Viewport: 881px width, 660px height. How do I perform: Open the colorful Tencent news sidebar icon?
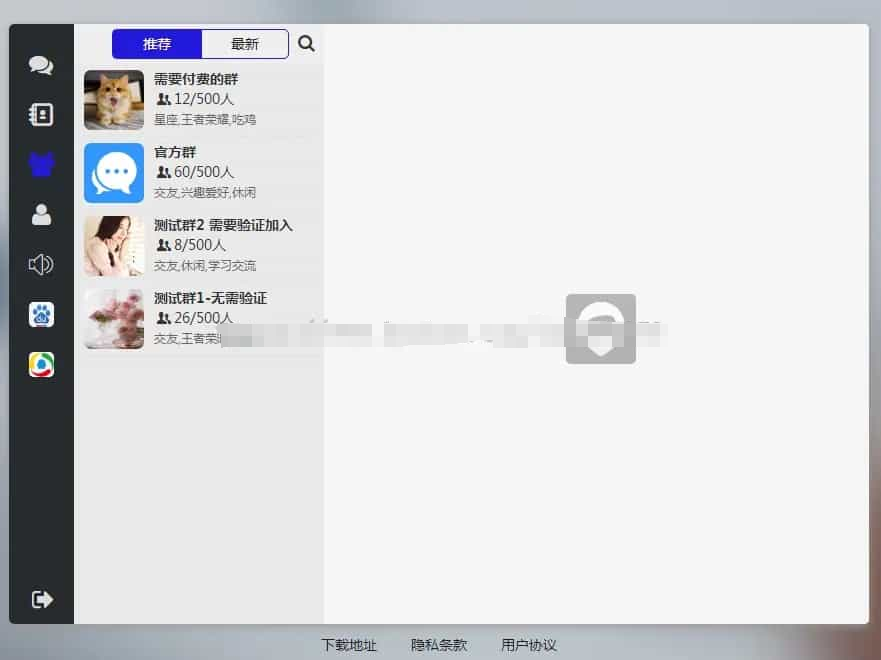pos(41,365)
